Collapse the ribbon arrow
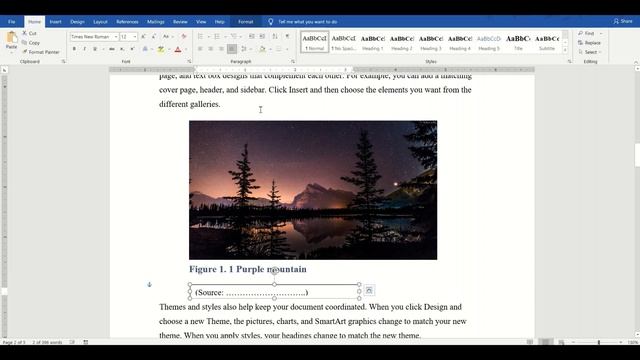 click(636, 62)
